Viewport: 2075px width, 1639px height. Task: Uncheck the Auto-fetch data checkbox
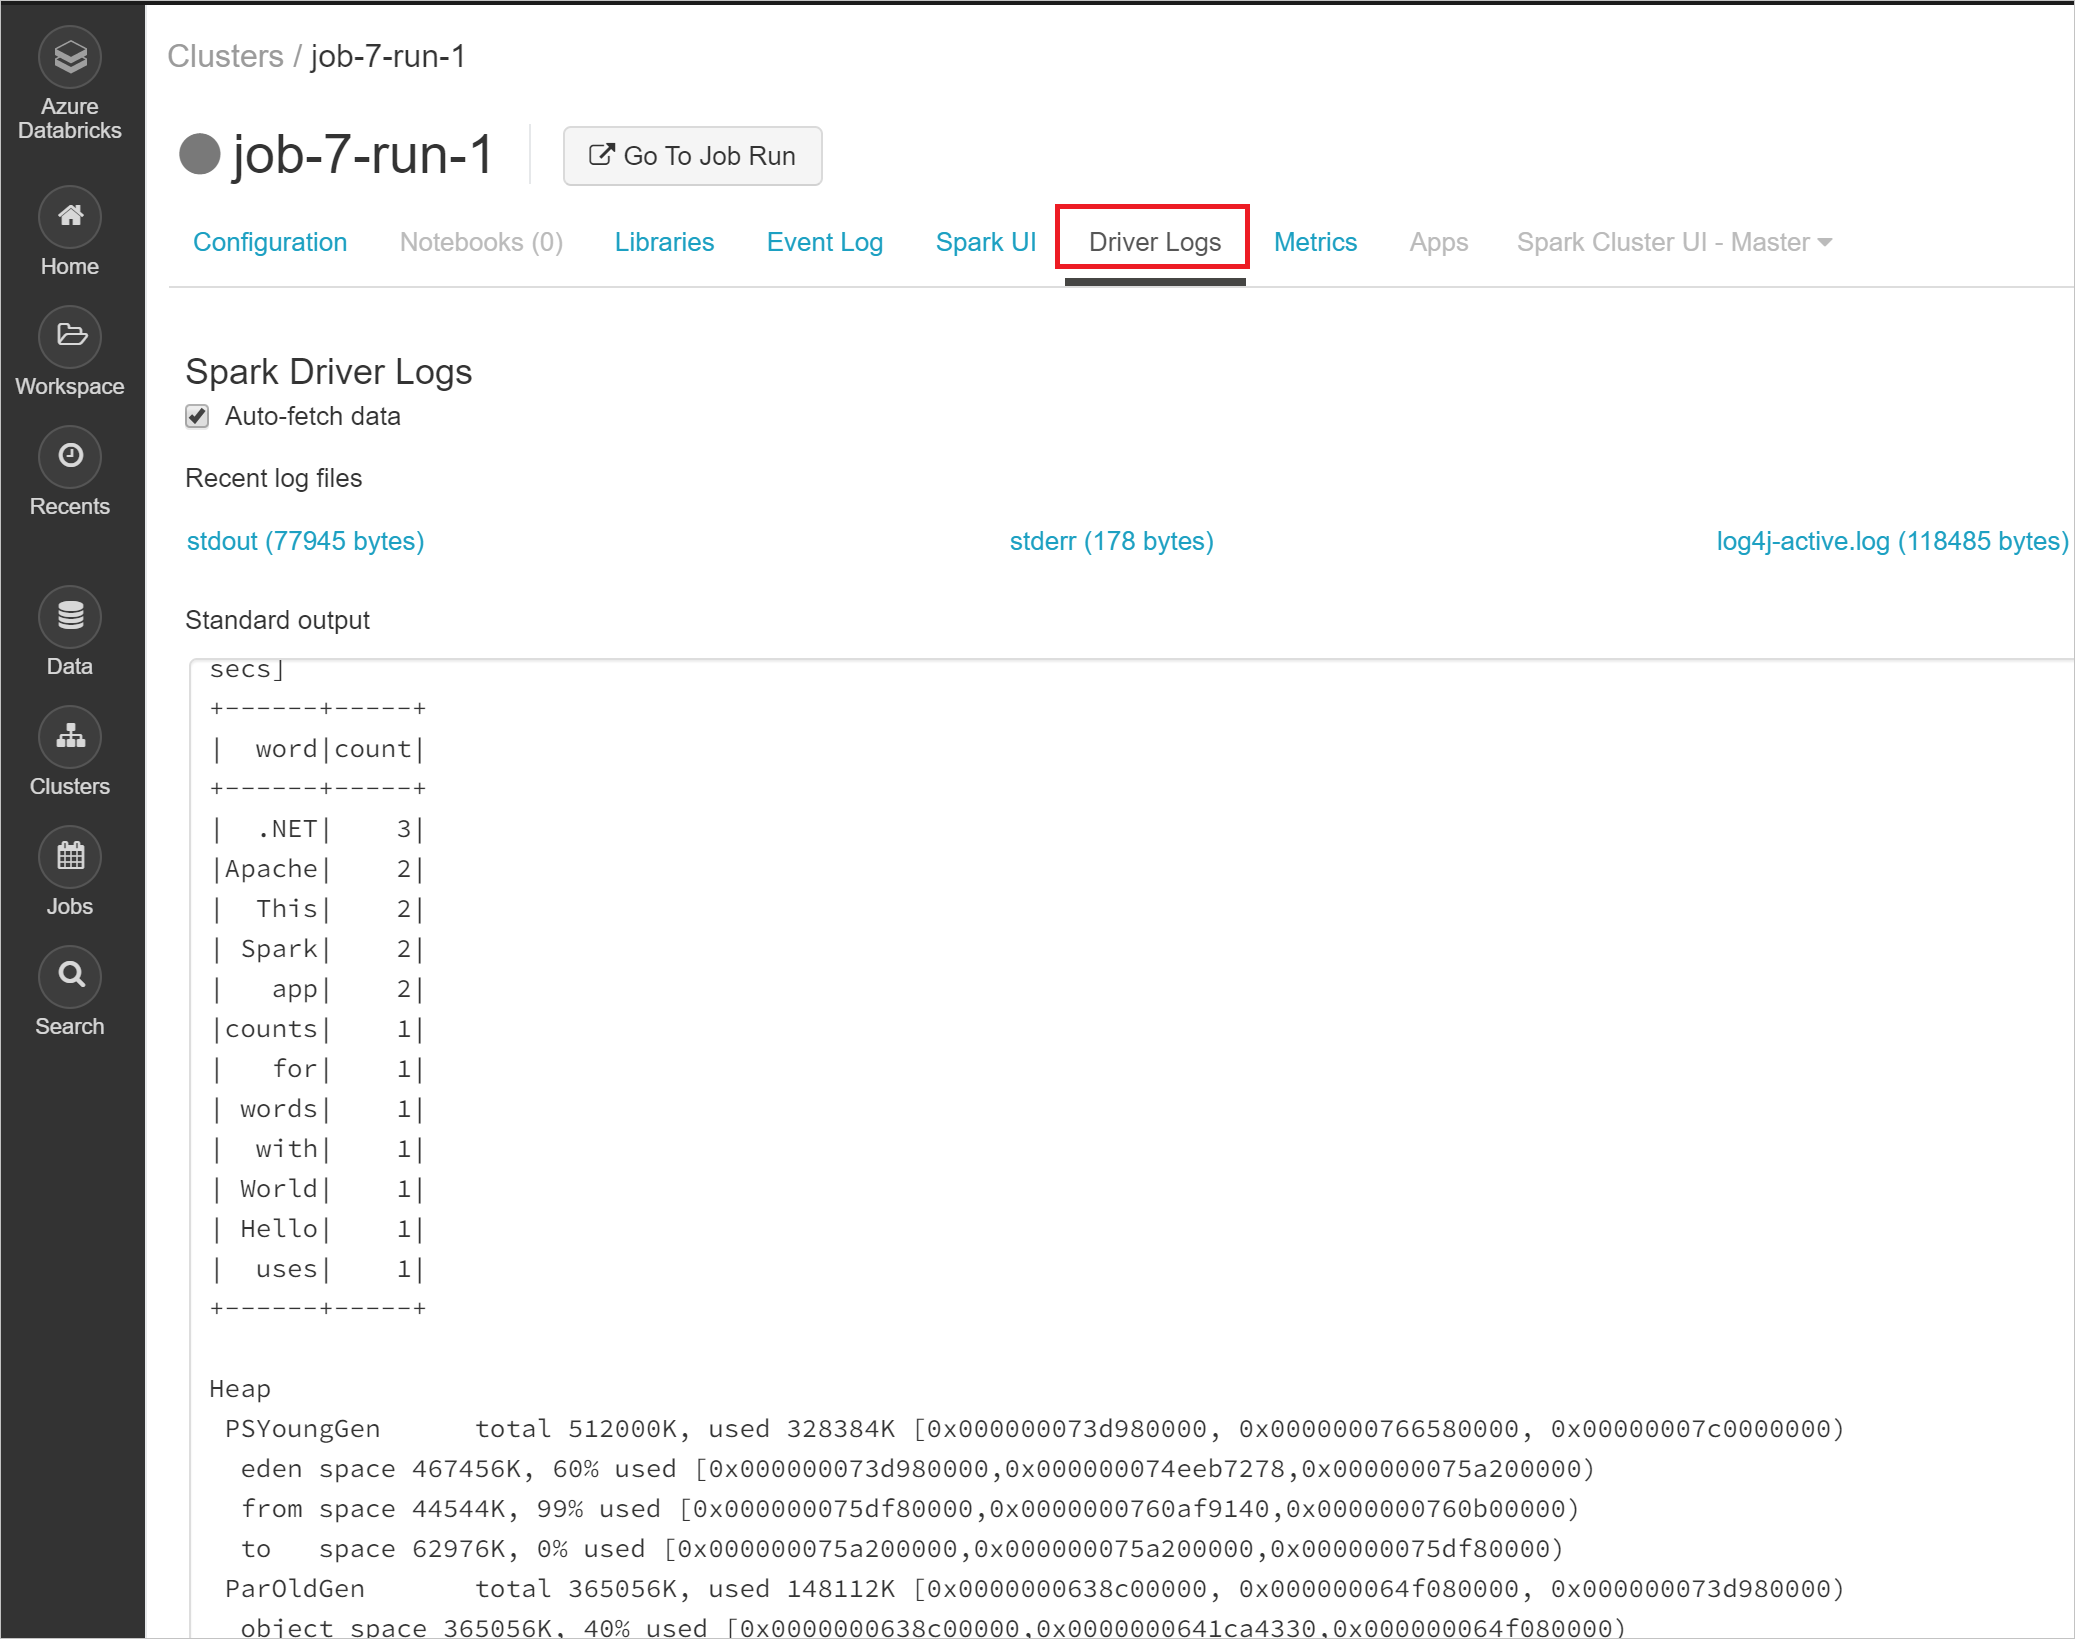197,416
